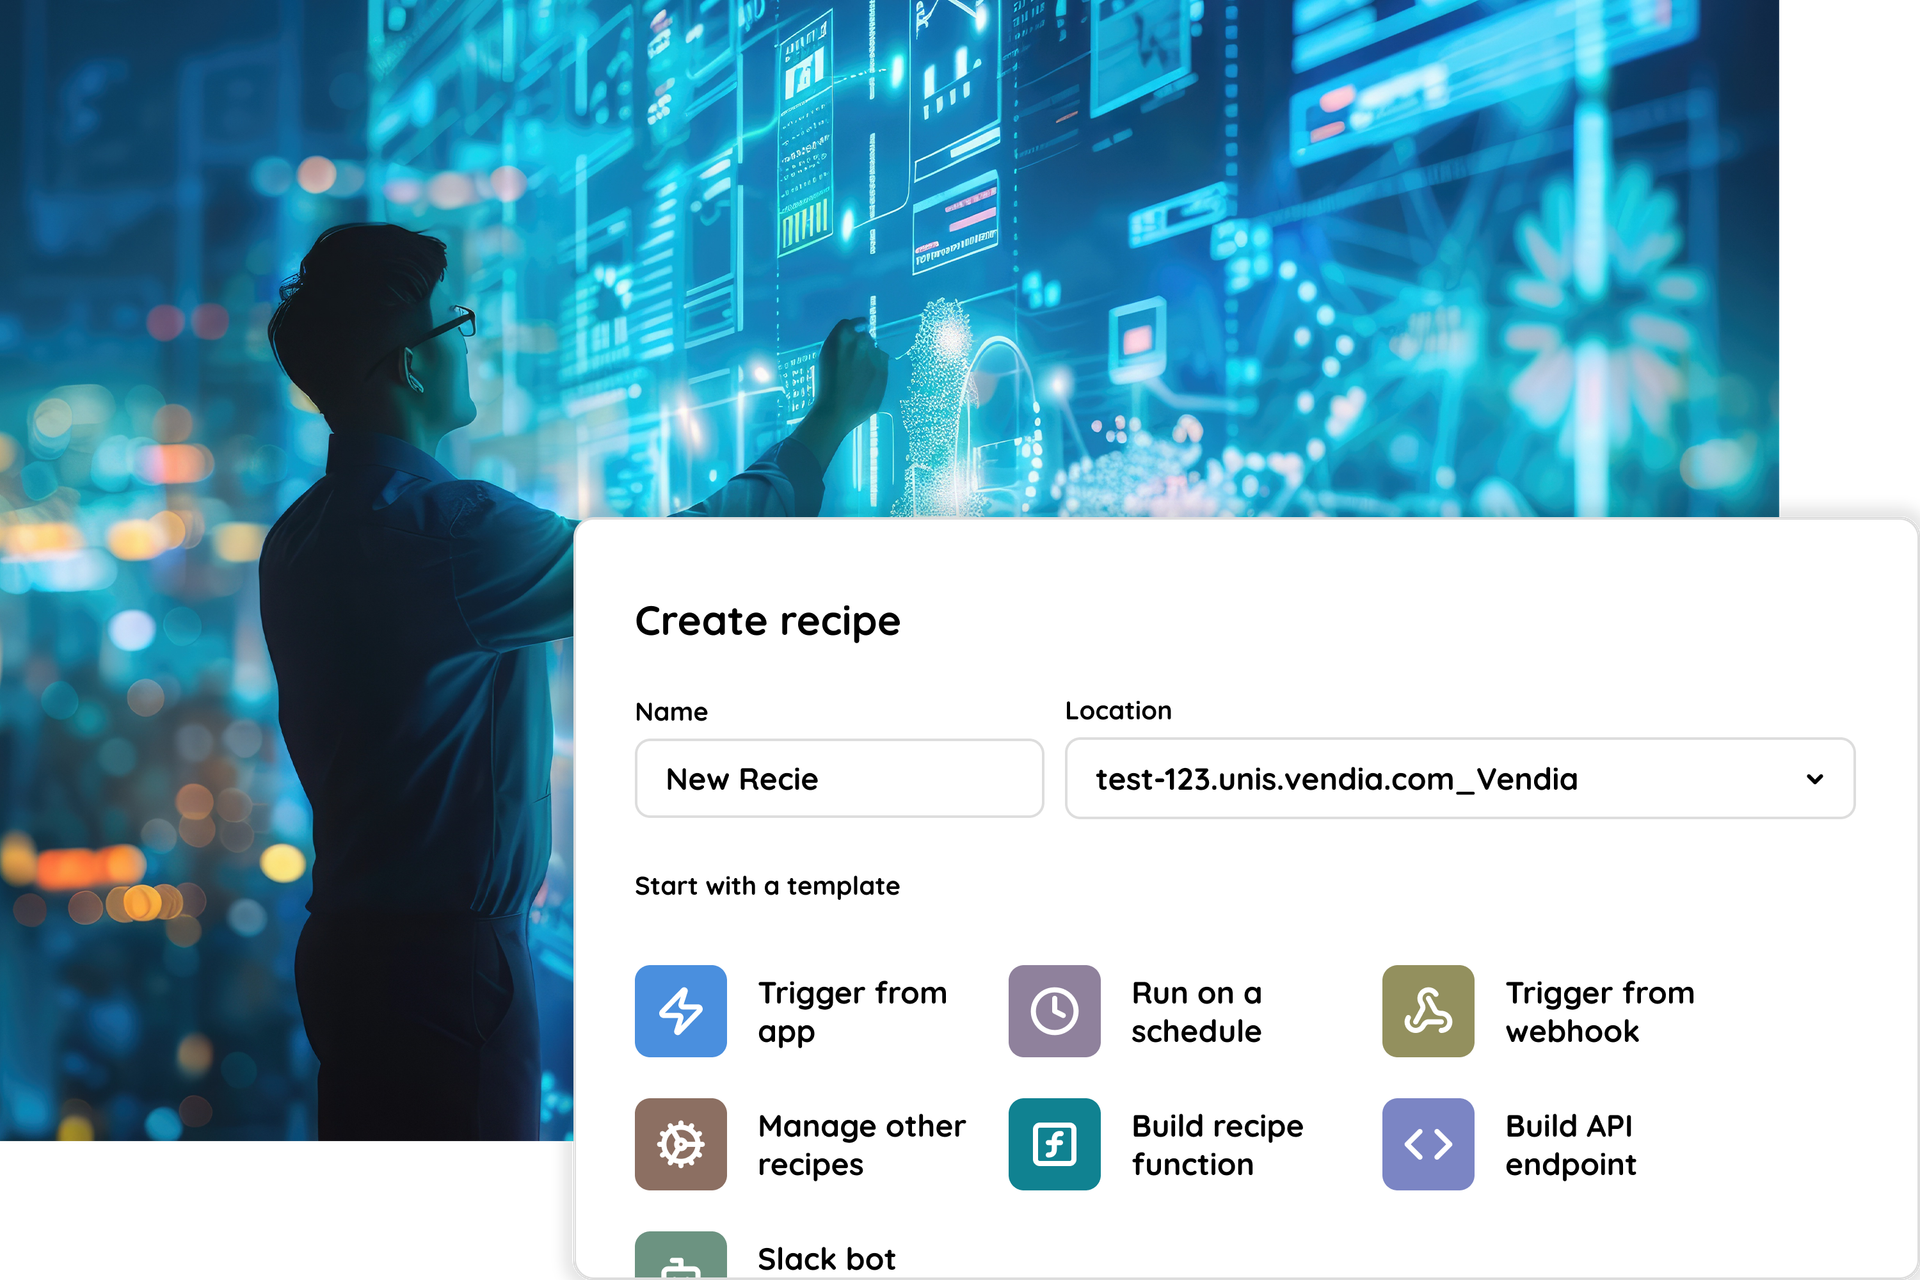Choose 'Trigger from app' template label
Screen dimensions: 1920x1280
(852, 1011)
